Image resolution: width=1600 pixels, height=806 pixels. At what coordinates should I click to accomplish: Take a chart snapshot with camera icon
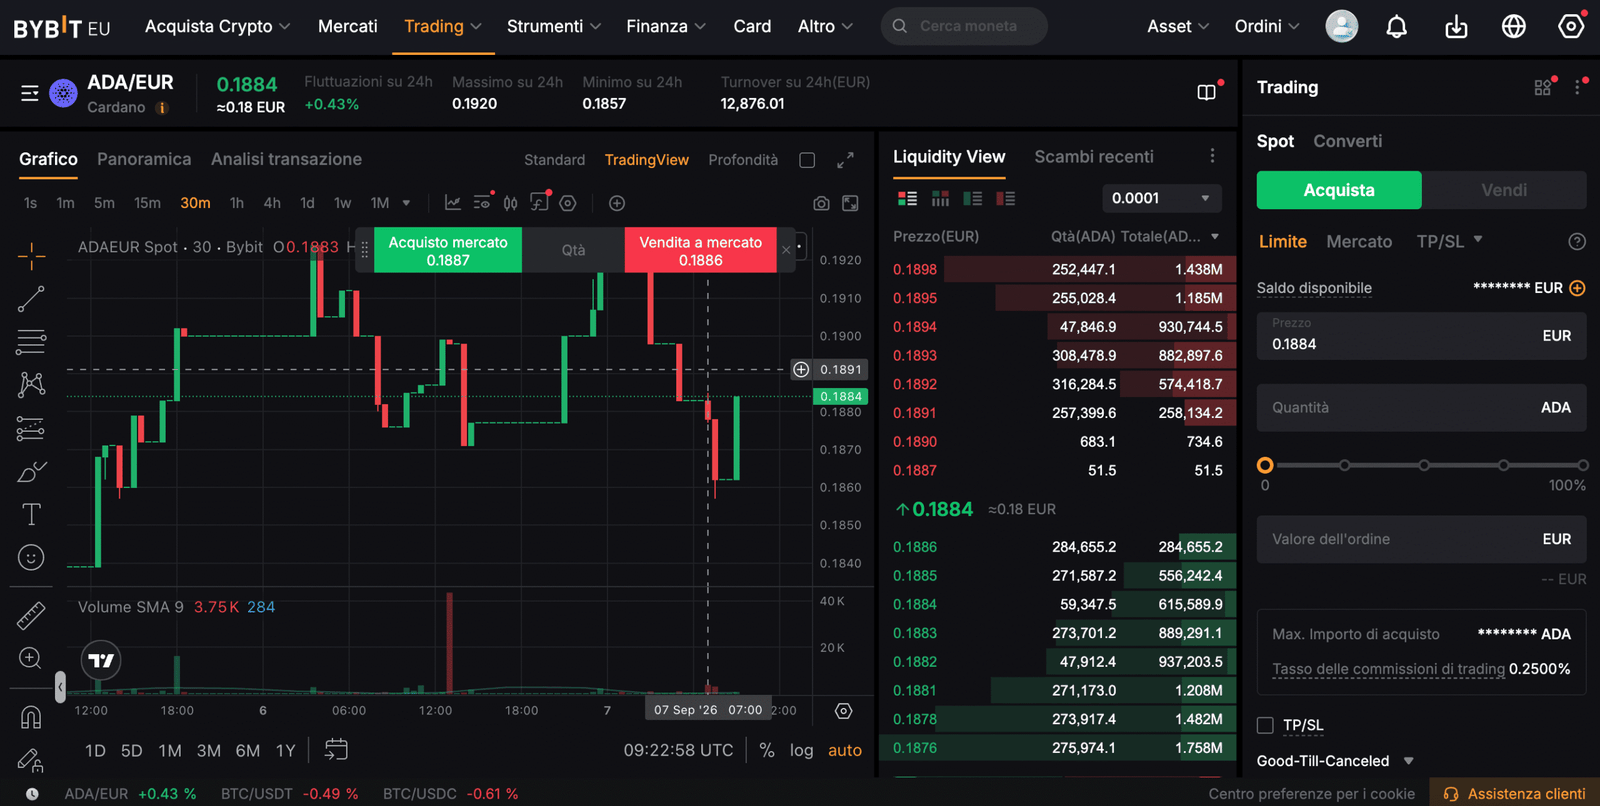(x=821, y=203)
